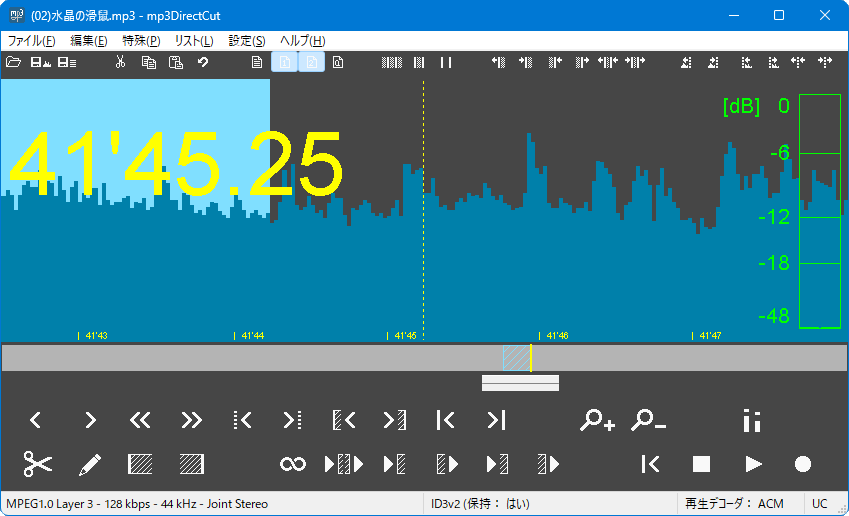The width and height of the screenshot is (849, 516).
Task: Click hatched block followed by play arrow
Action: click(x=548, y=464)
